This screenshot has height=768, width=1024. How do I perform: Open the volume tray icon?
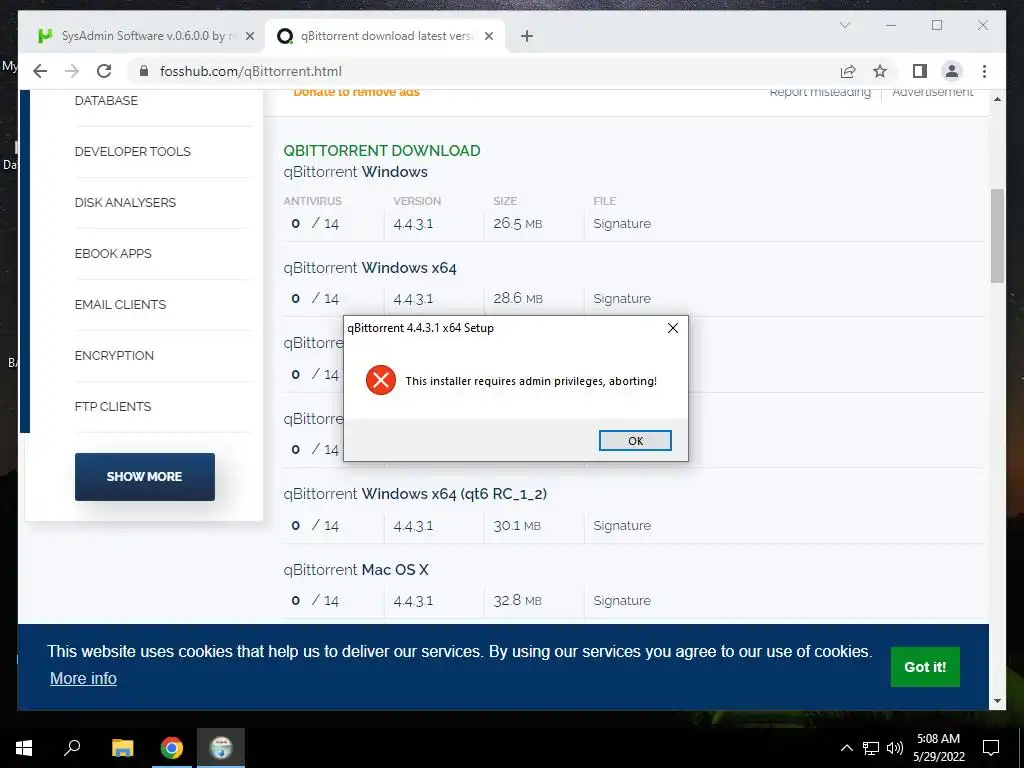895,748
